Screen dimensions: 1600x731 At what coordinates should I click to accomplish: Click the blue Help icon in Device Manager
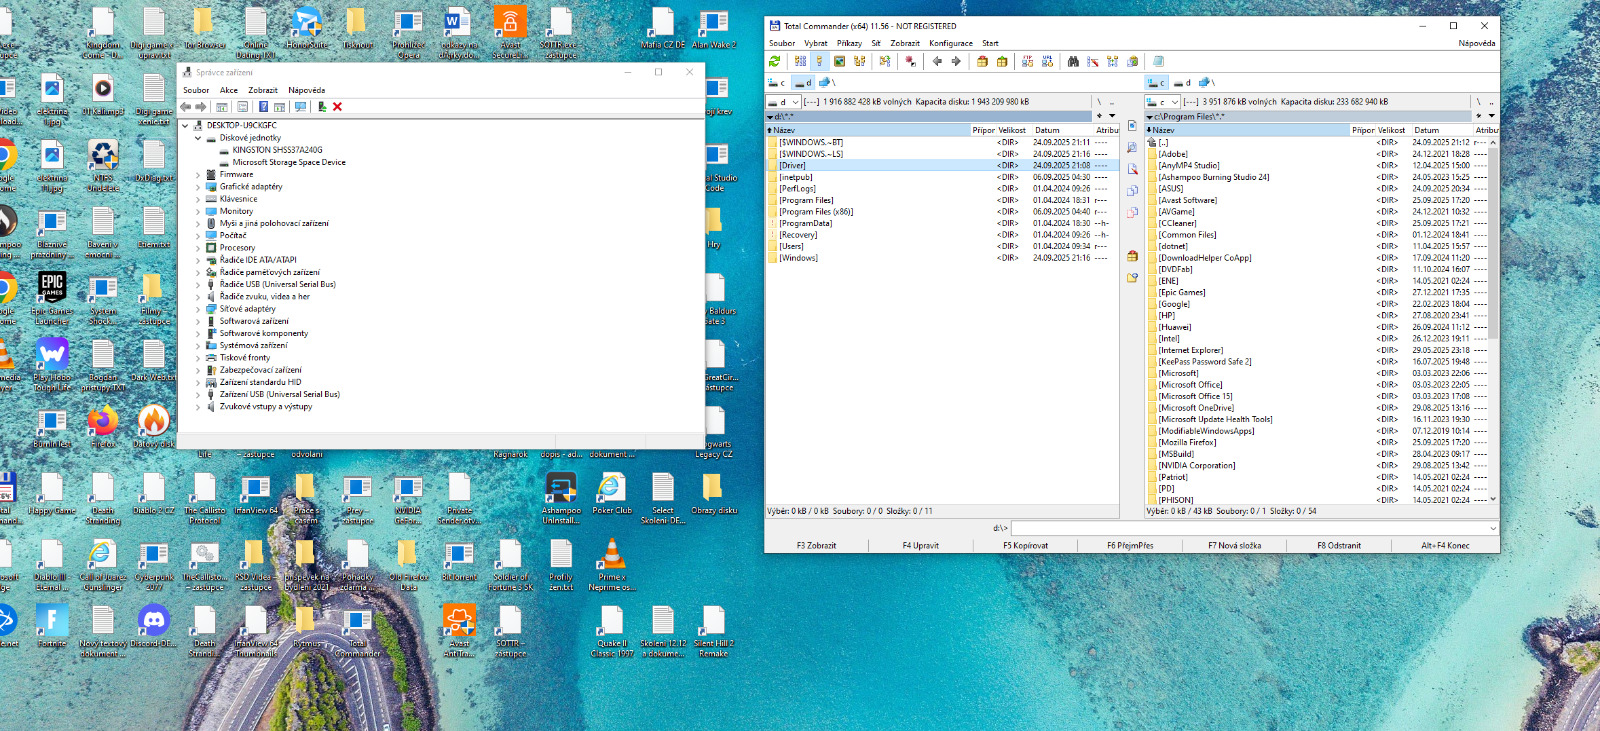[263, 107]
